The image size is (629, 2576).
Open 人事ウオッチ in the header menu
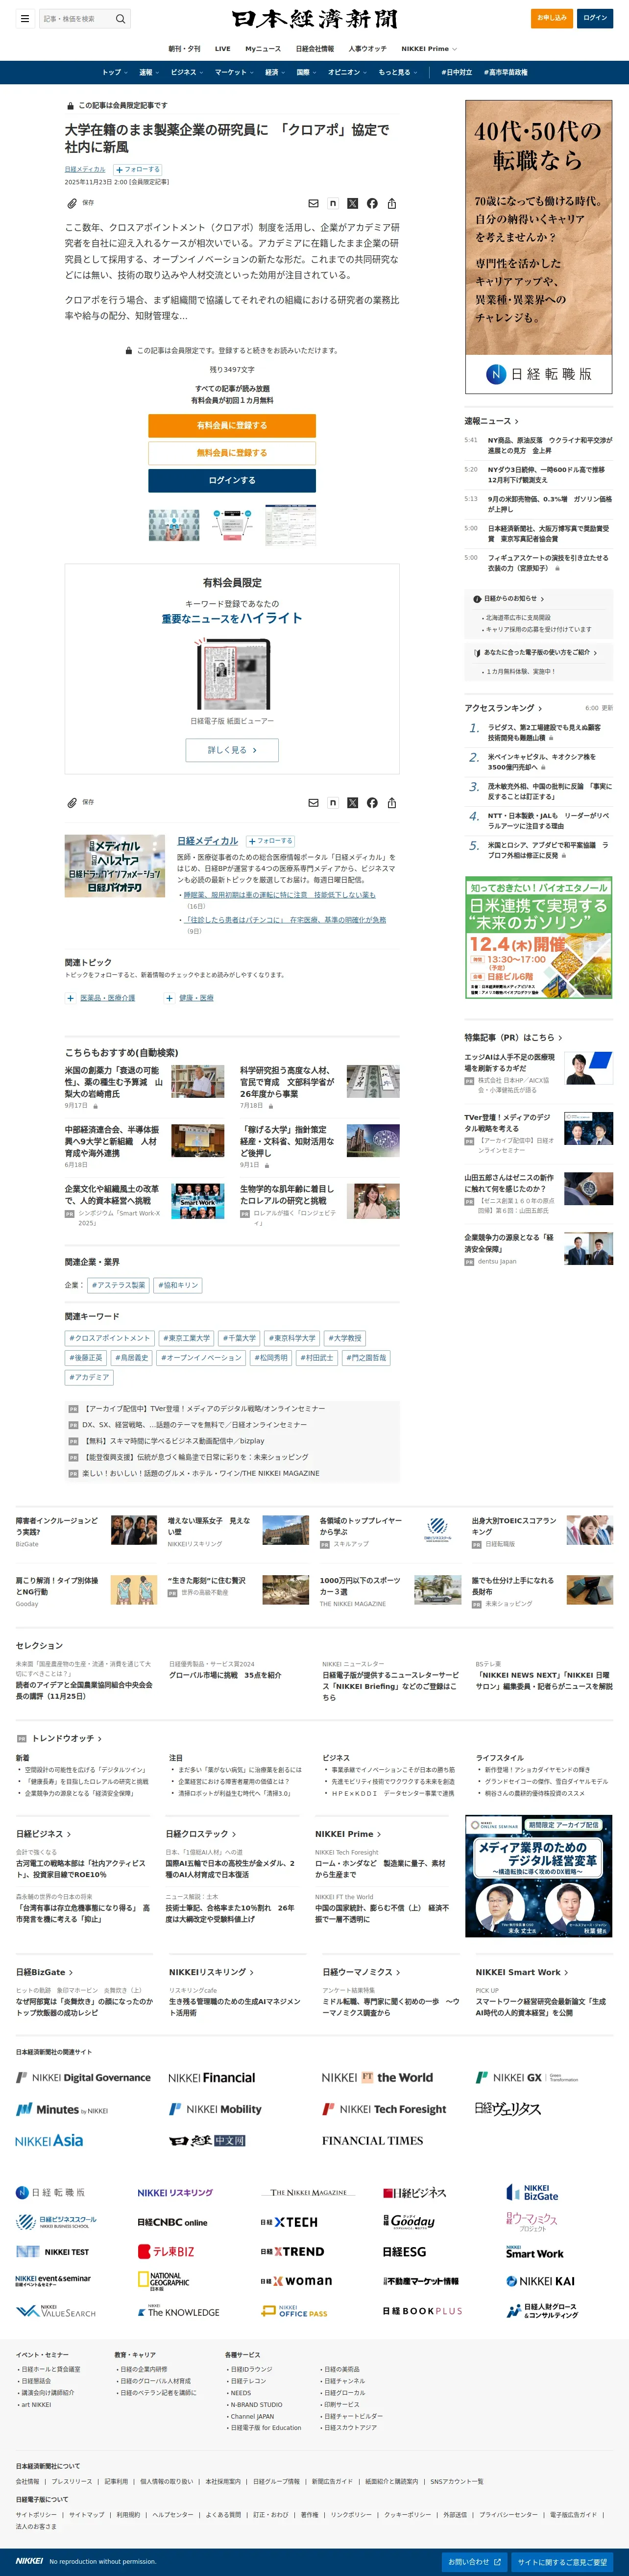367,48
